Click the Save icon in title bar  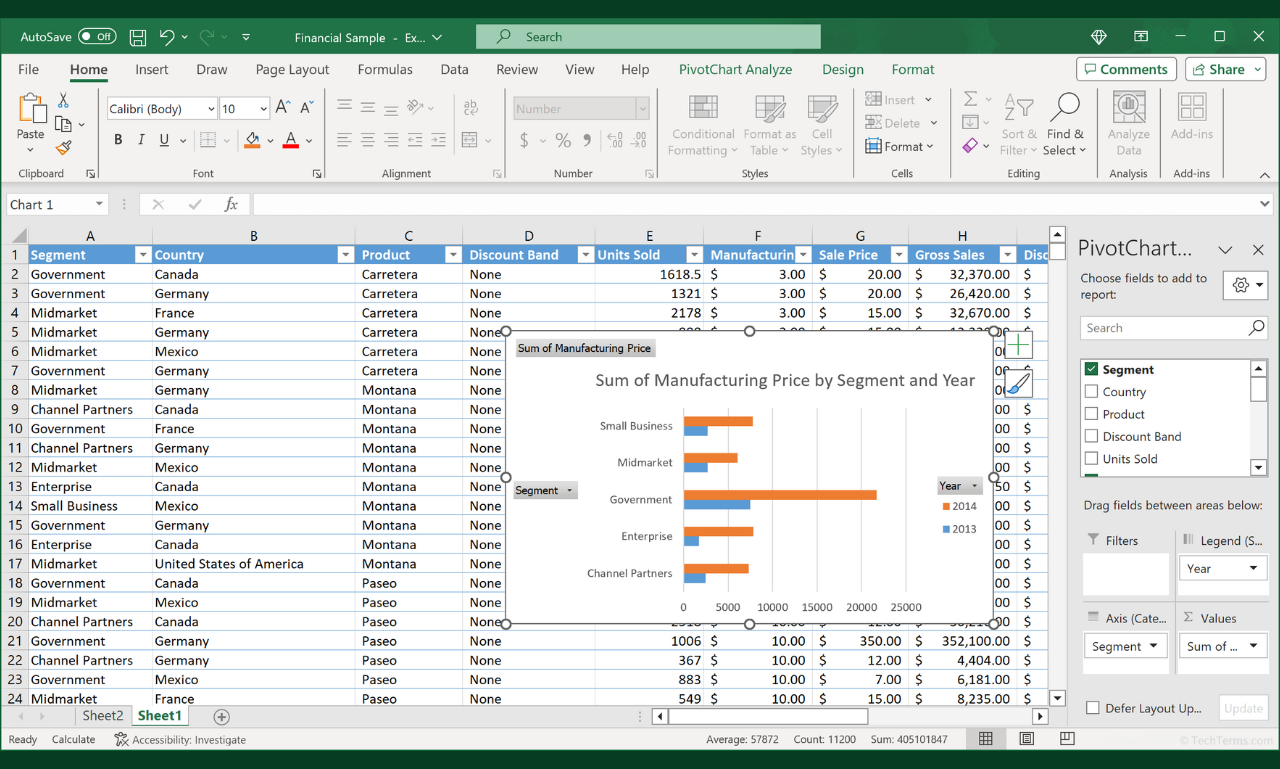pyautogui.click(x=138, y=37)
